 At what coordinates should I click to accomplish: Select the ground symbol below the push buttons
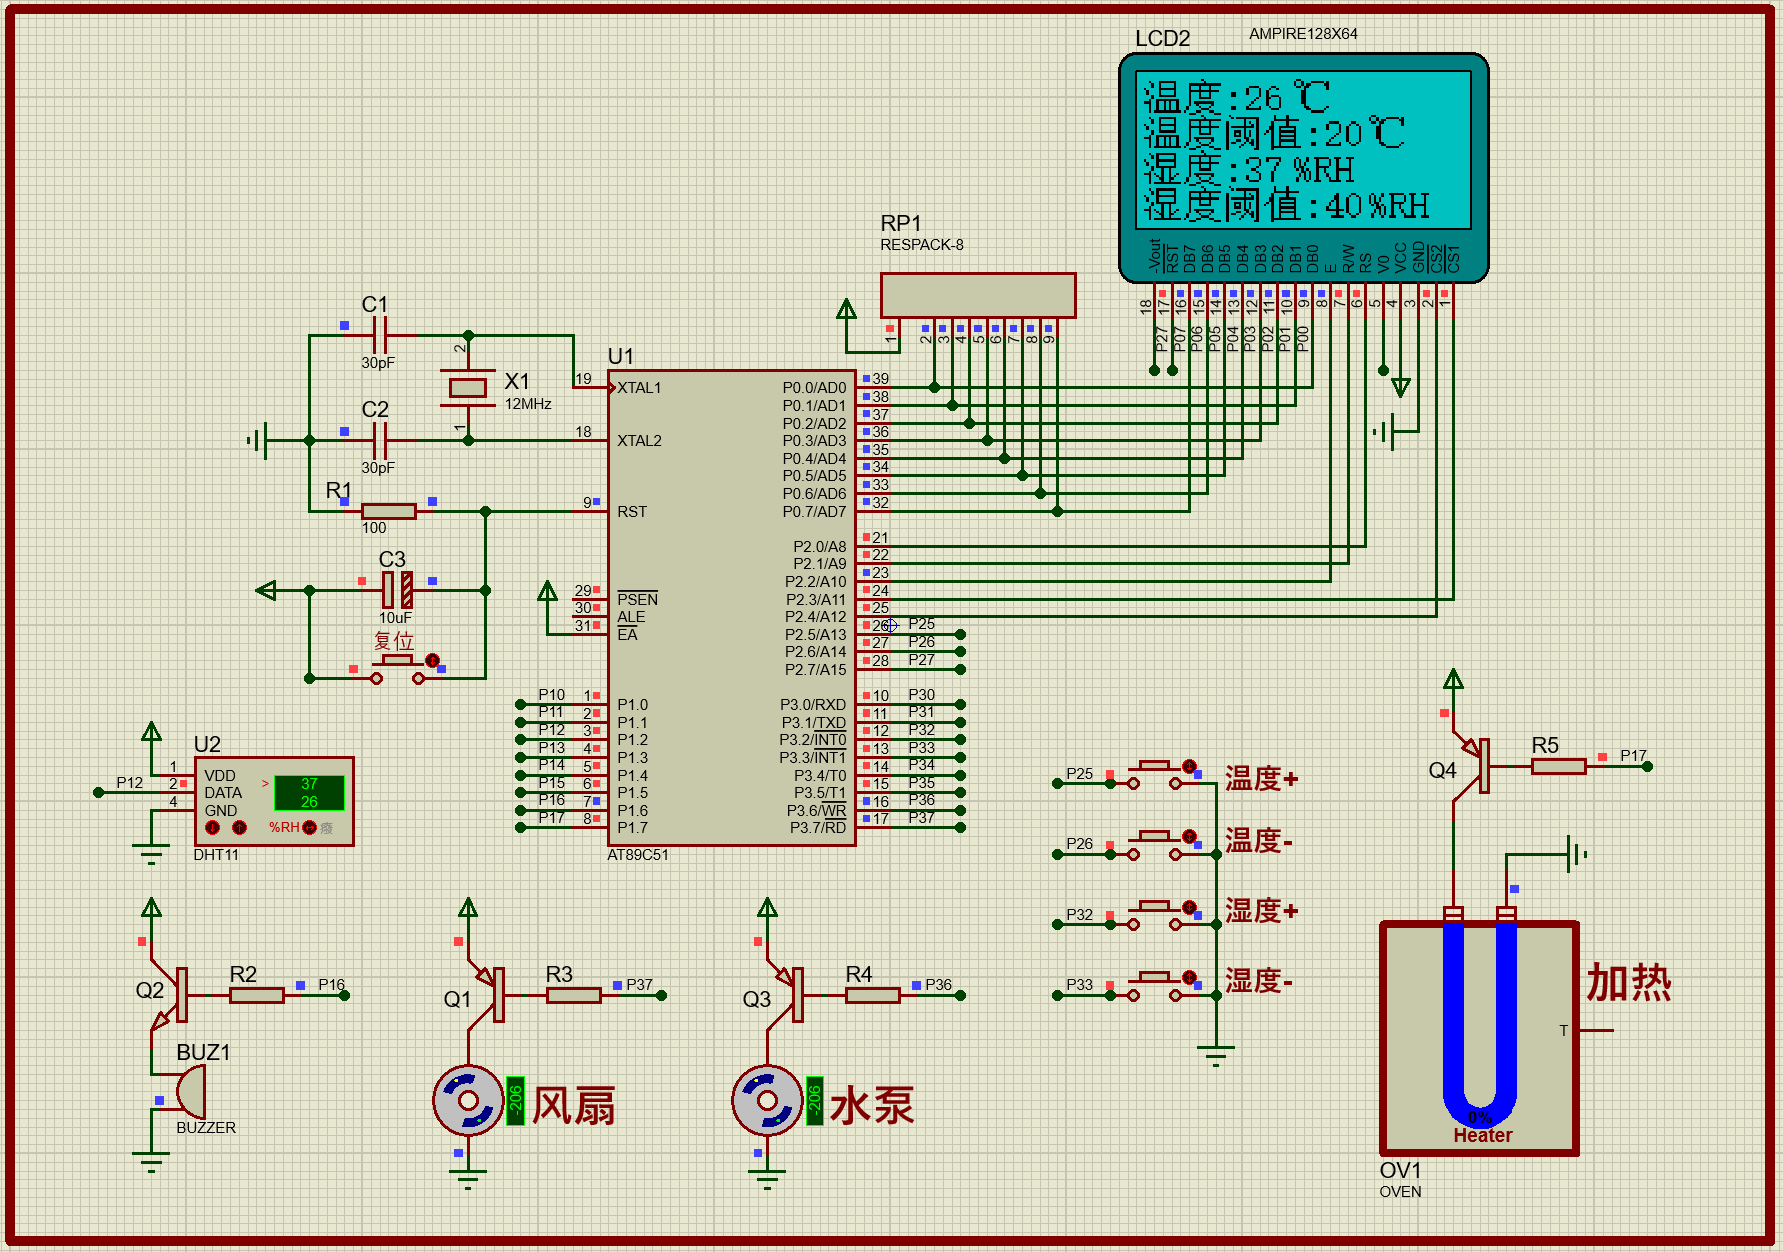pos(1216,1055)
